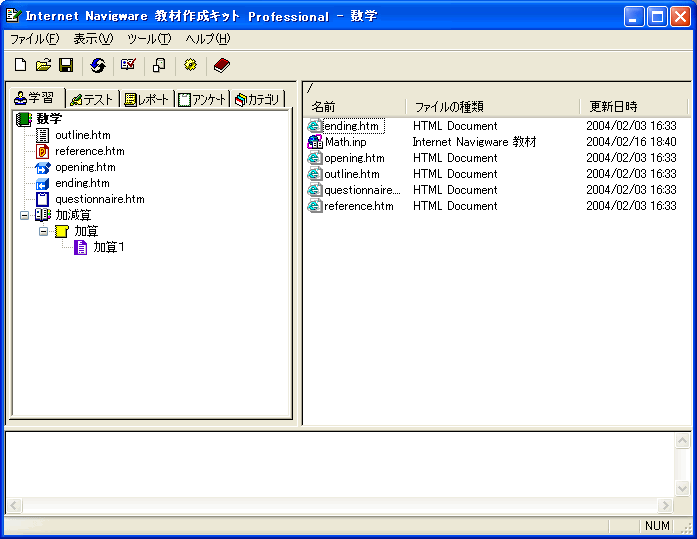Click the 2004/02/16 18:40 date cell
The image size is (697, 539).
(631, 142)
